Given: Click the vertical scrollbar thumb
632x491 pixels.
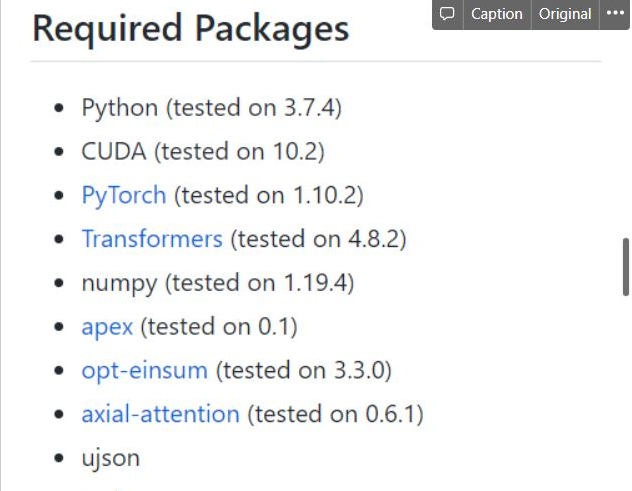Looking at the screenshot, I should tap(626, 267).
